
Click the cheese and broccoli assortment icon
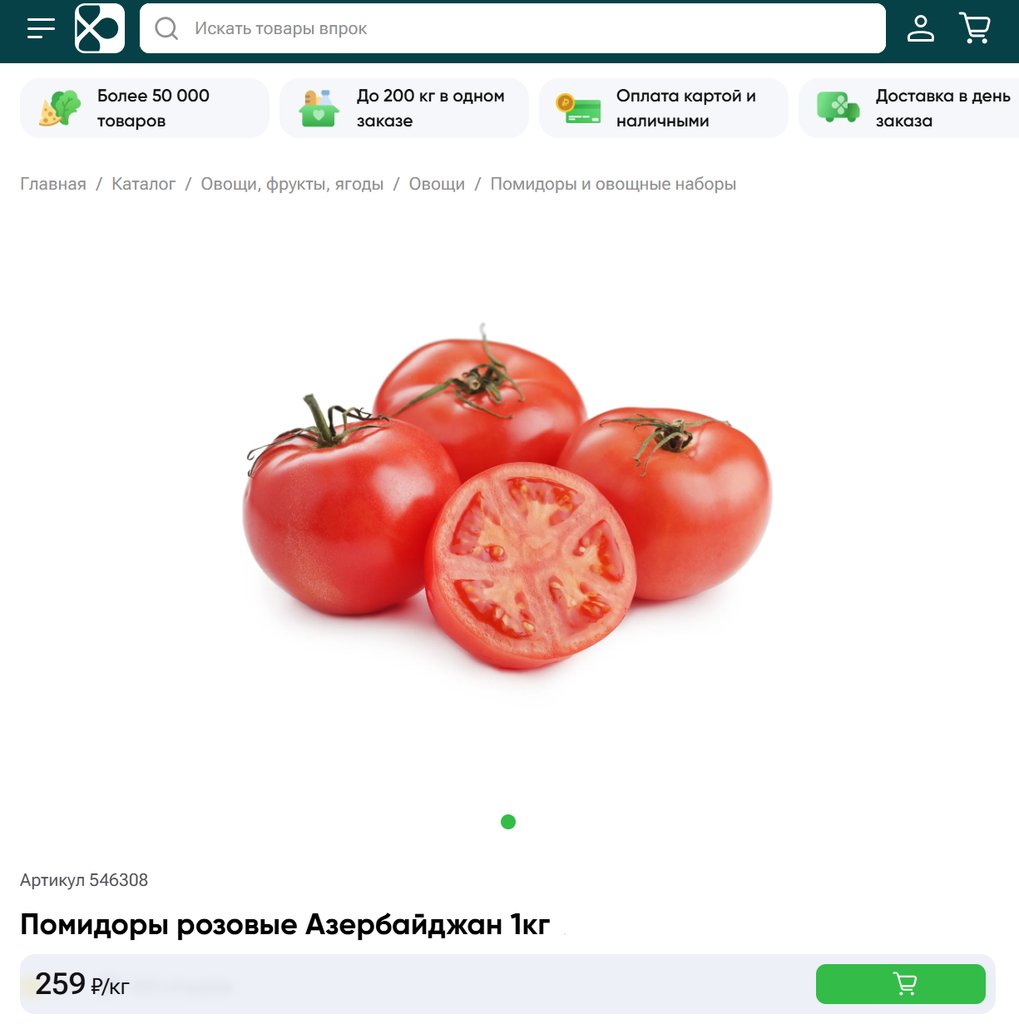tap(60, 108)
